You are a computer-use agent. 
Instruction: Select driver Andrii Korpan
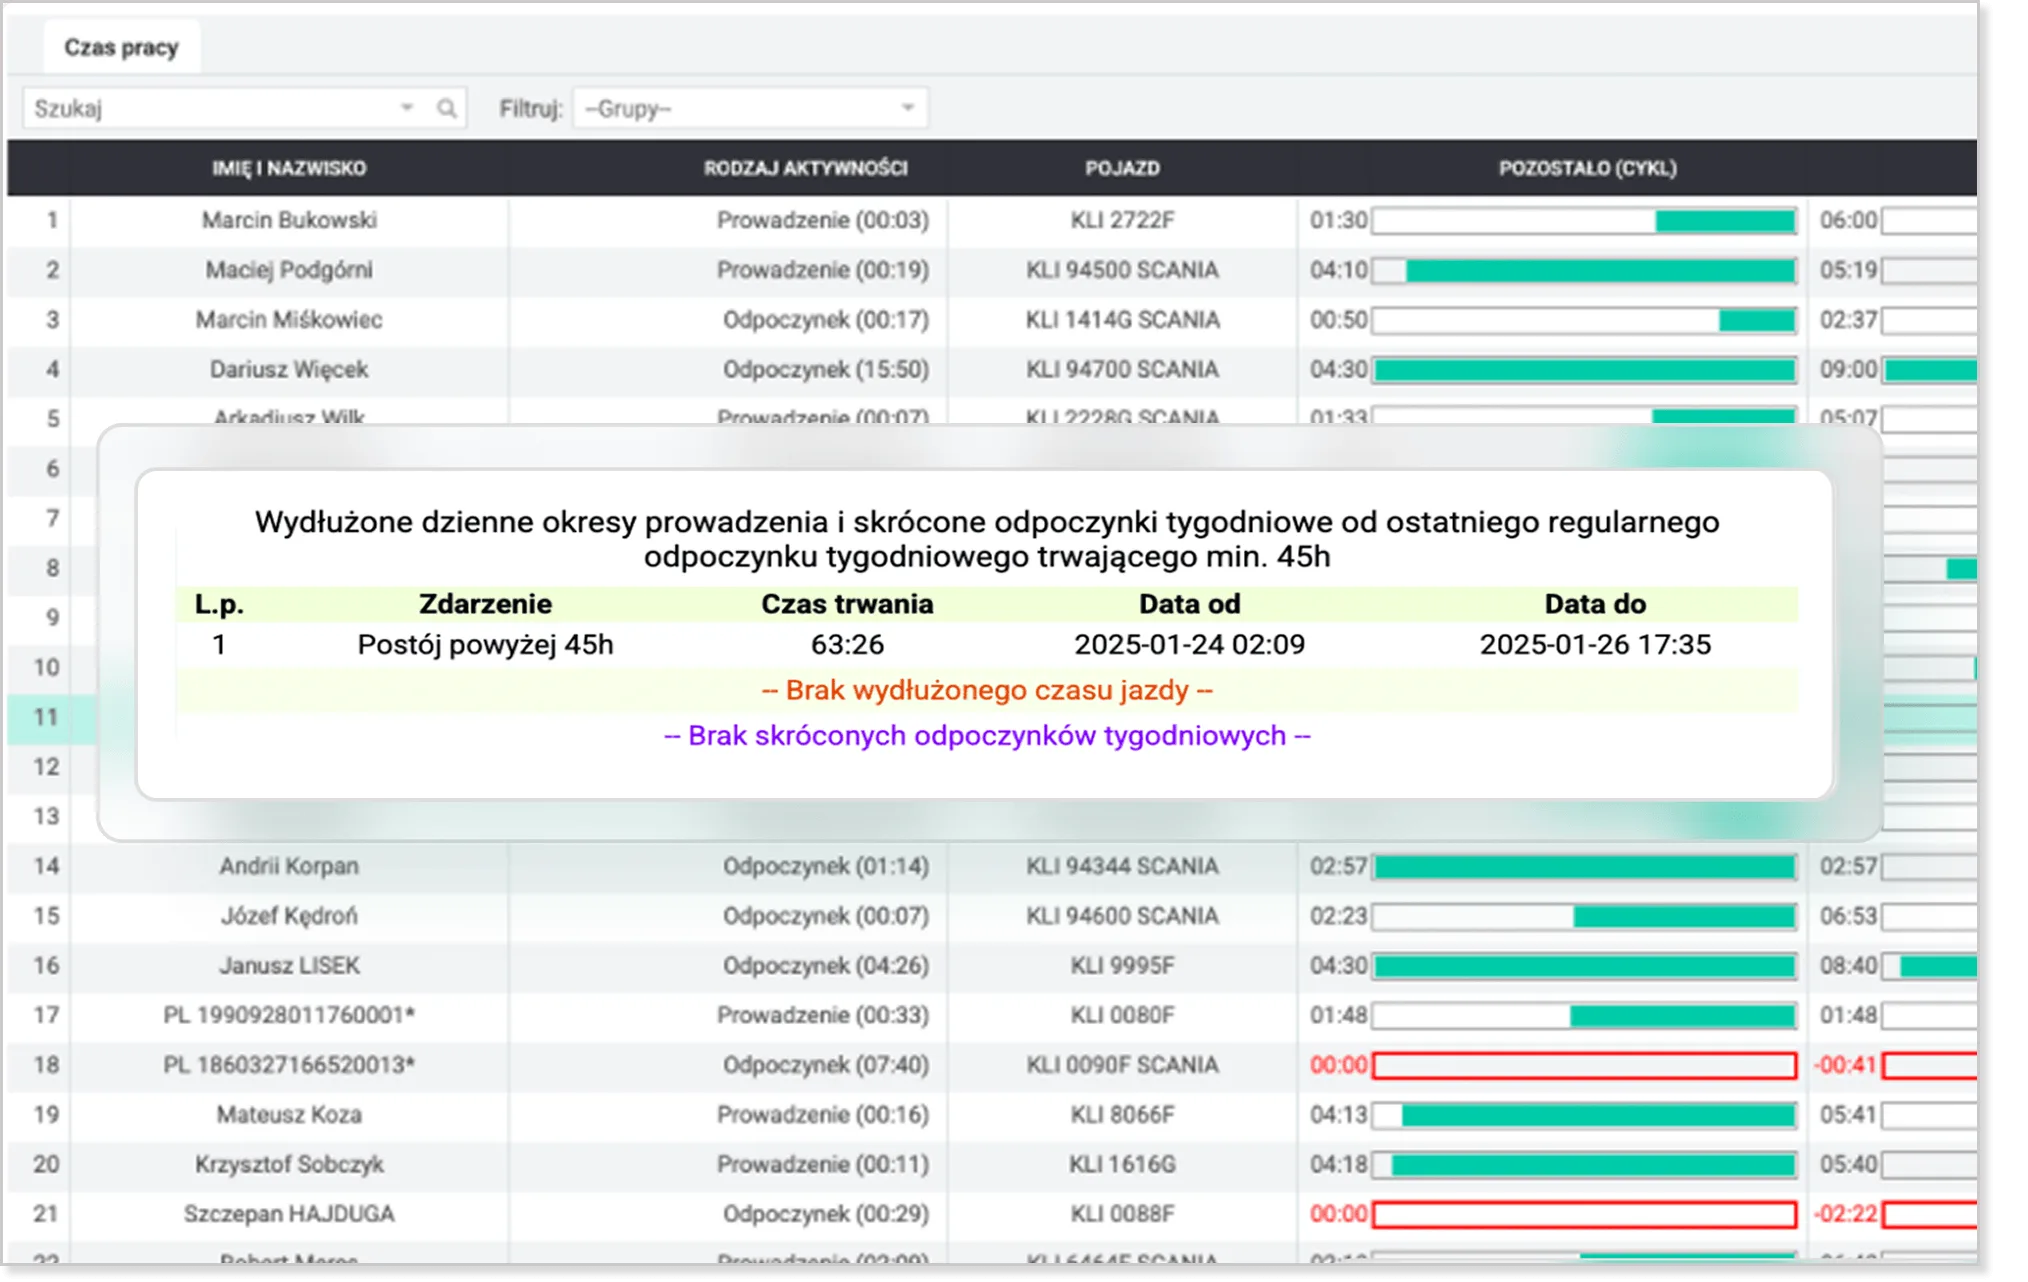click(x=289, y=866)
